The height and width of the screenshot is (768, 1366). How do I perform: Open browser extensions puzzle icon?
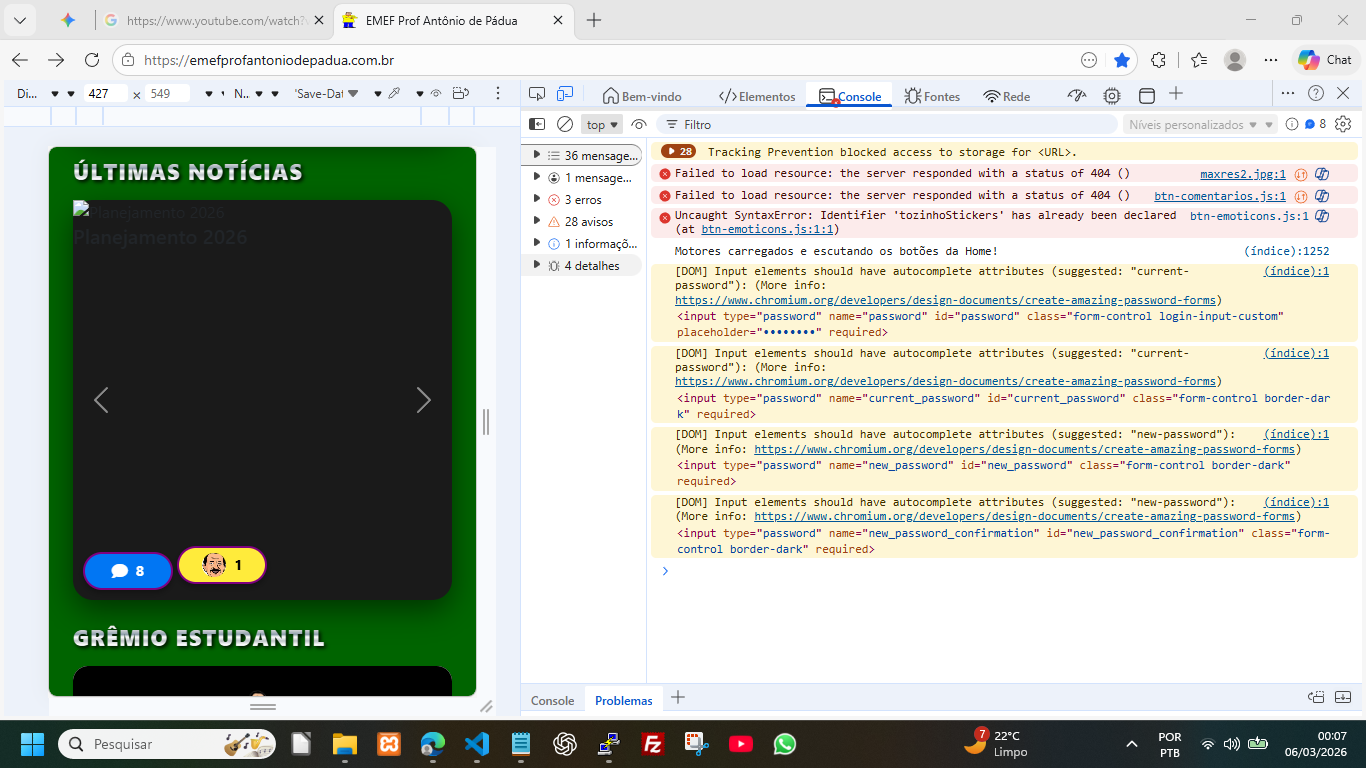(x=1158, y=60)
